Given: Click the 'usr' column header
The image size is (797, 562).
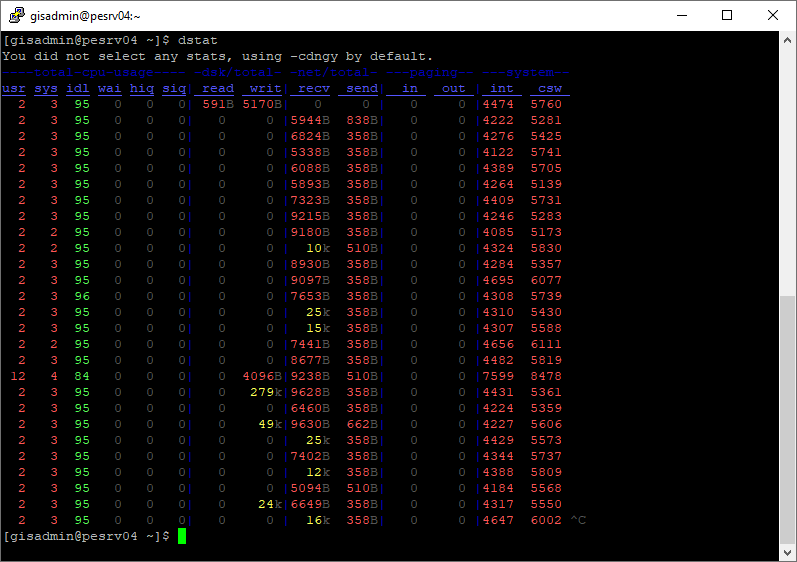Looking at the screenshot, I should [x=14, y=88].
